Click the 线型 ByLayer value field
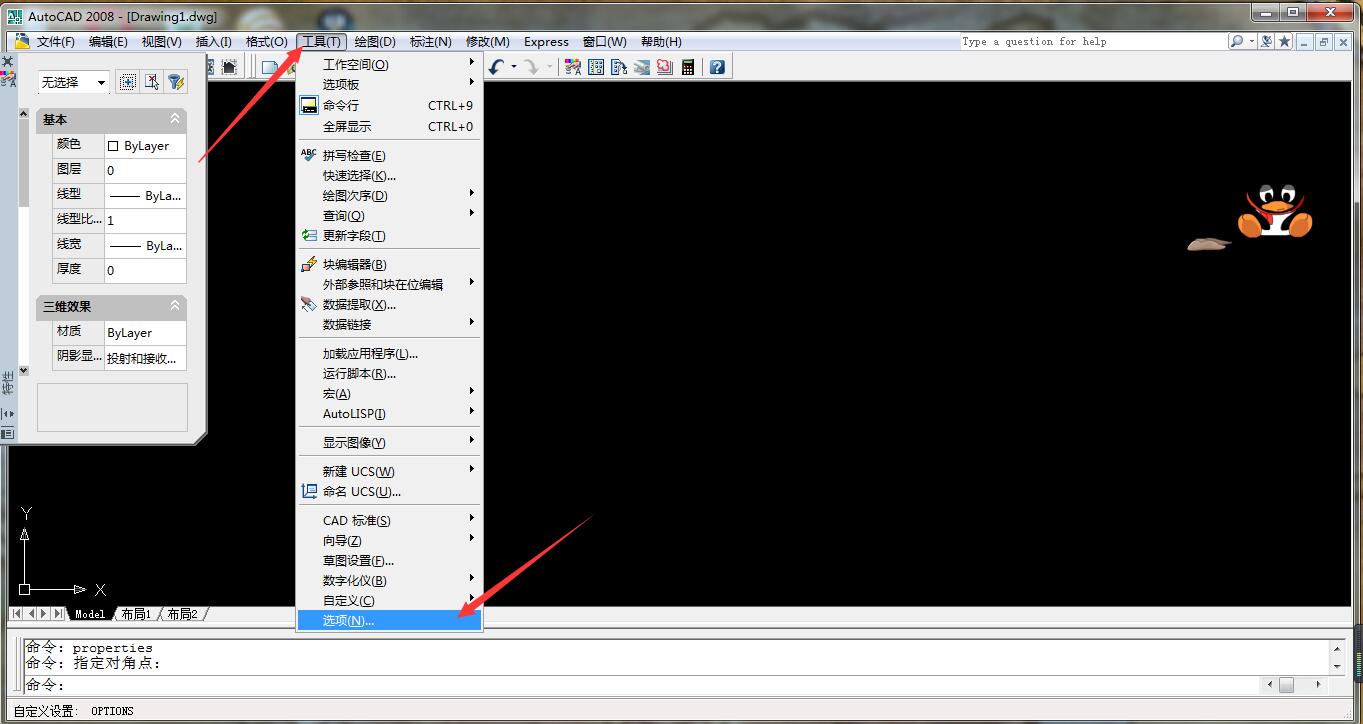Screen dimensions: 1363x724 [x=145, y=196]
